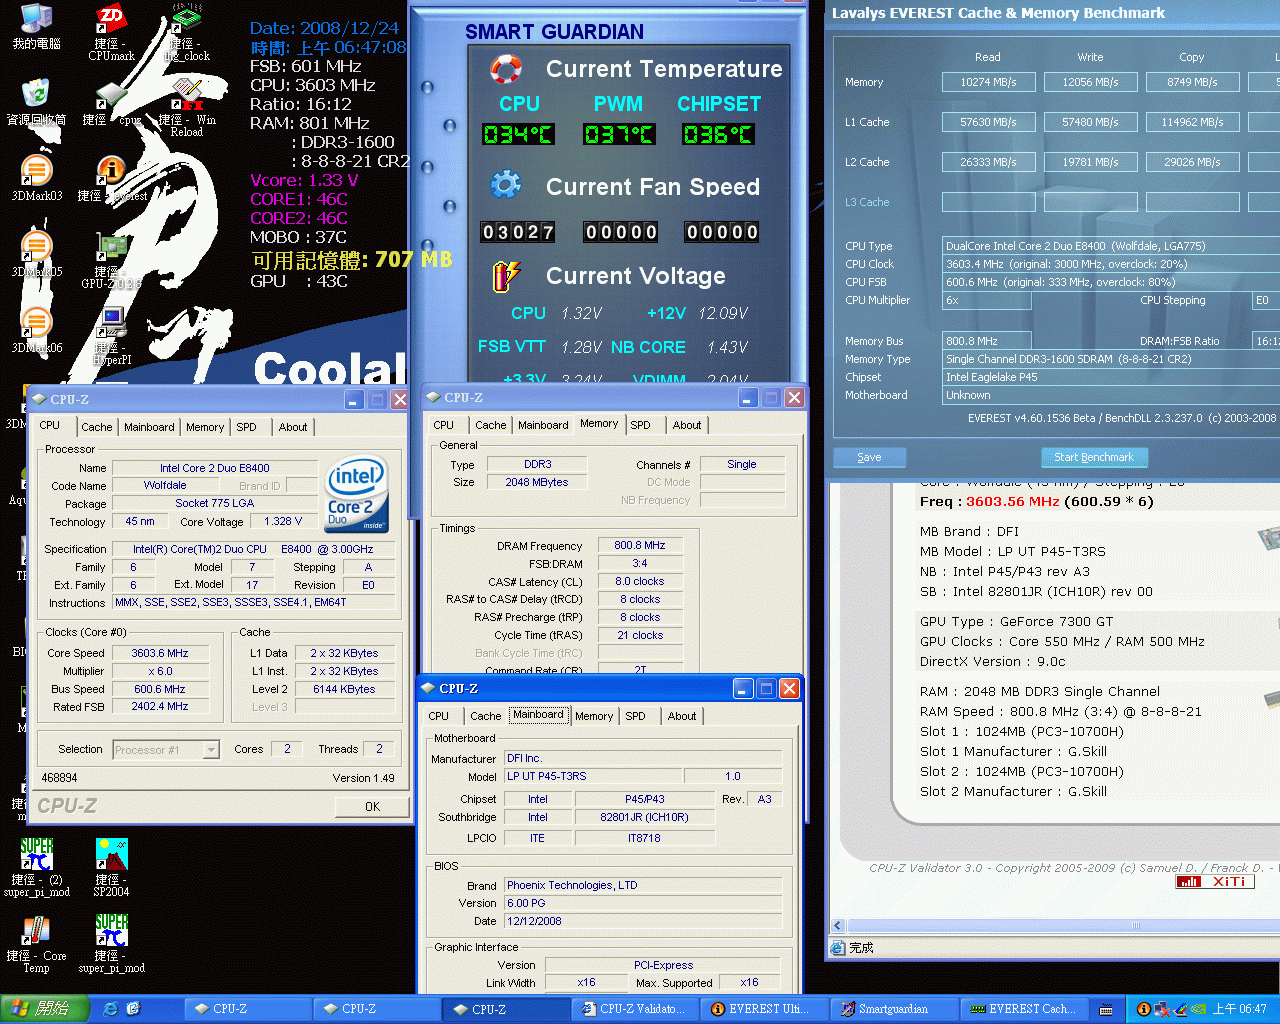Click the Model field LP UT P45-T3RS
Screen dimensions: 1280x1024
(x=594, y=777)
